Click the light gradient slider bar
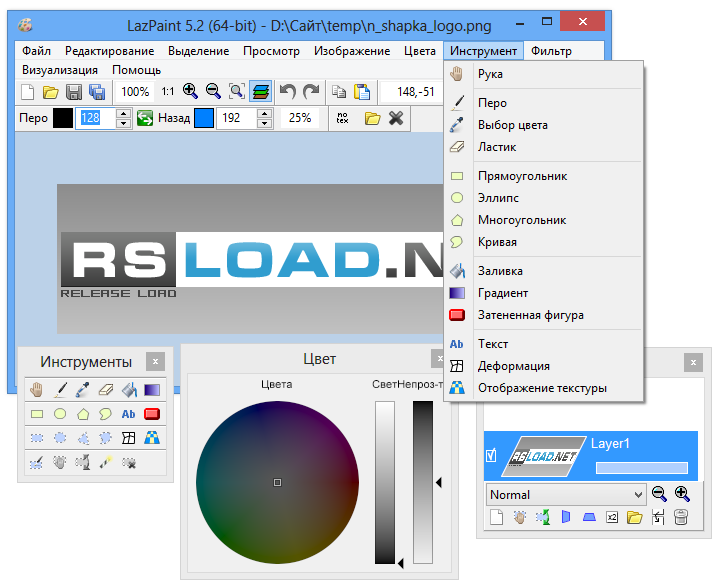Image resolution: width=727 pixels, height=587 pixels. 385,482
